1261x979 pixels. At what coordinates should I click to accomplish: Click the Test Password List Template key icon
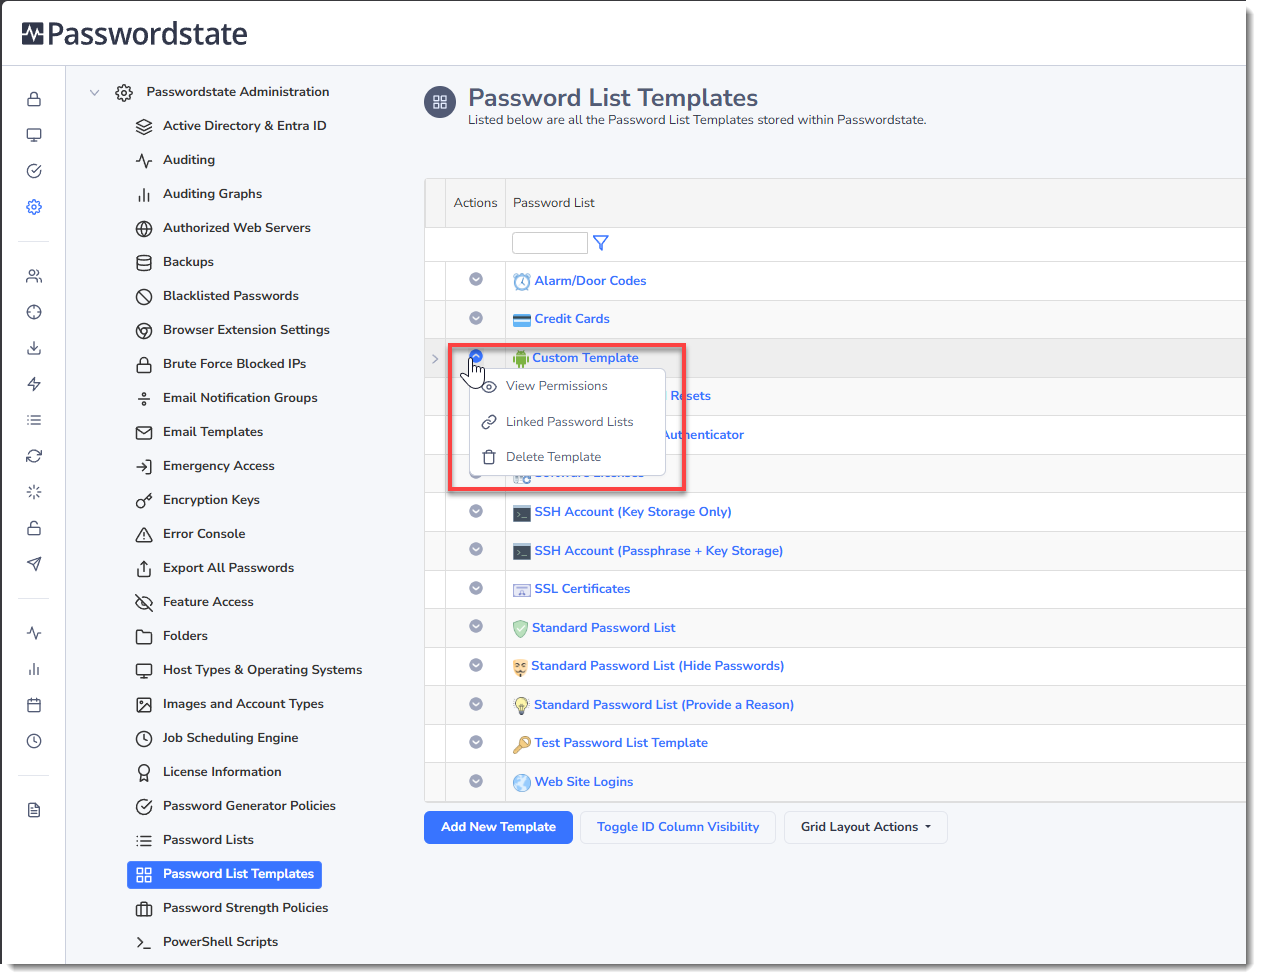coord(522,744)
